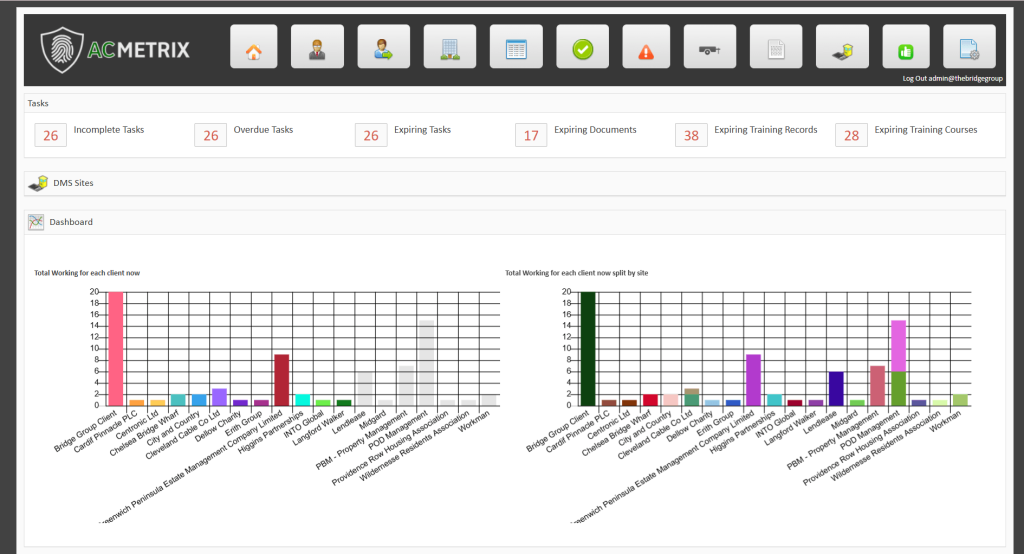Open the grey document page icon
Image resolution: width=1024 pixels, height=554 pixels.
(776, 46)
